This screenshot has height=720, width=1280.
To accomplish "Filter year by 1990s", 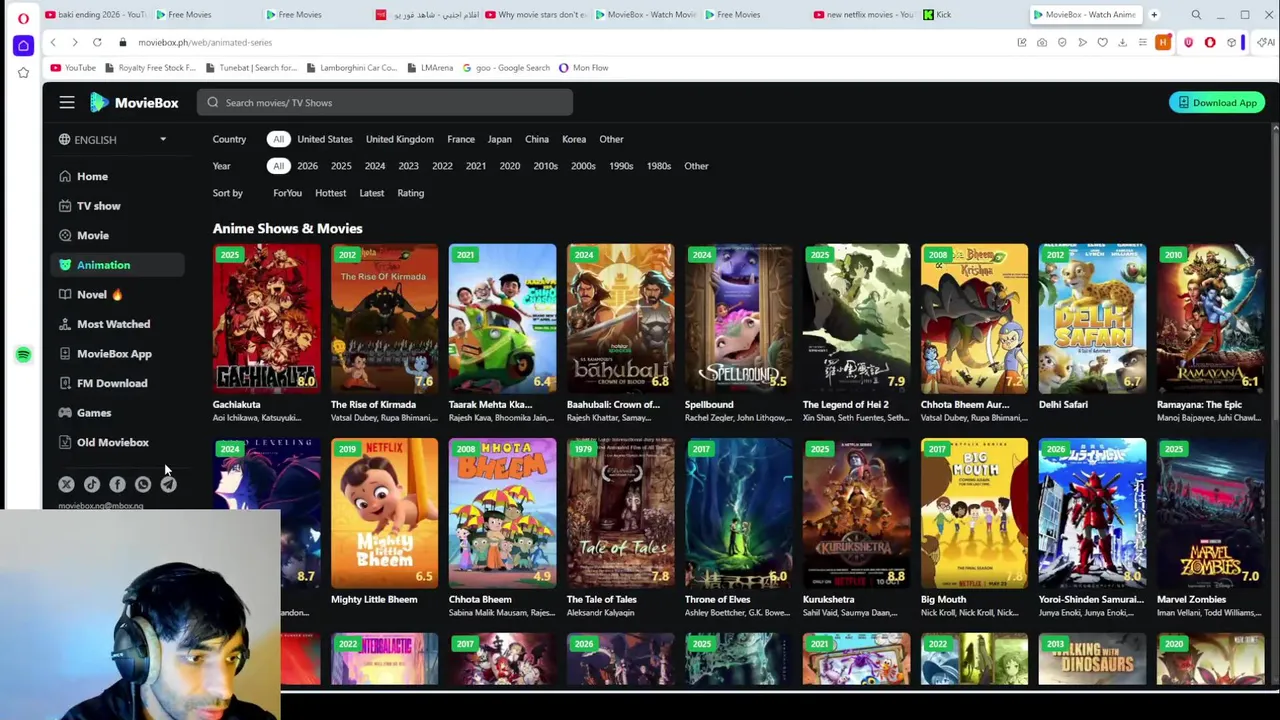I will (x=621, y=166).
